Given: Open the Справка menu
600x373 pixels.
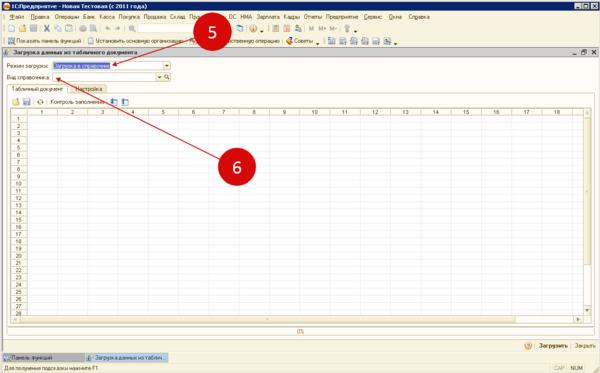Looking at the screenshot, I should tap(419, 17).
